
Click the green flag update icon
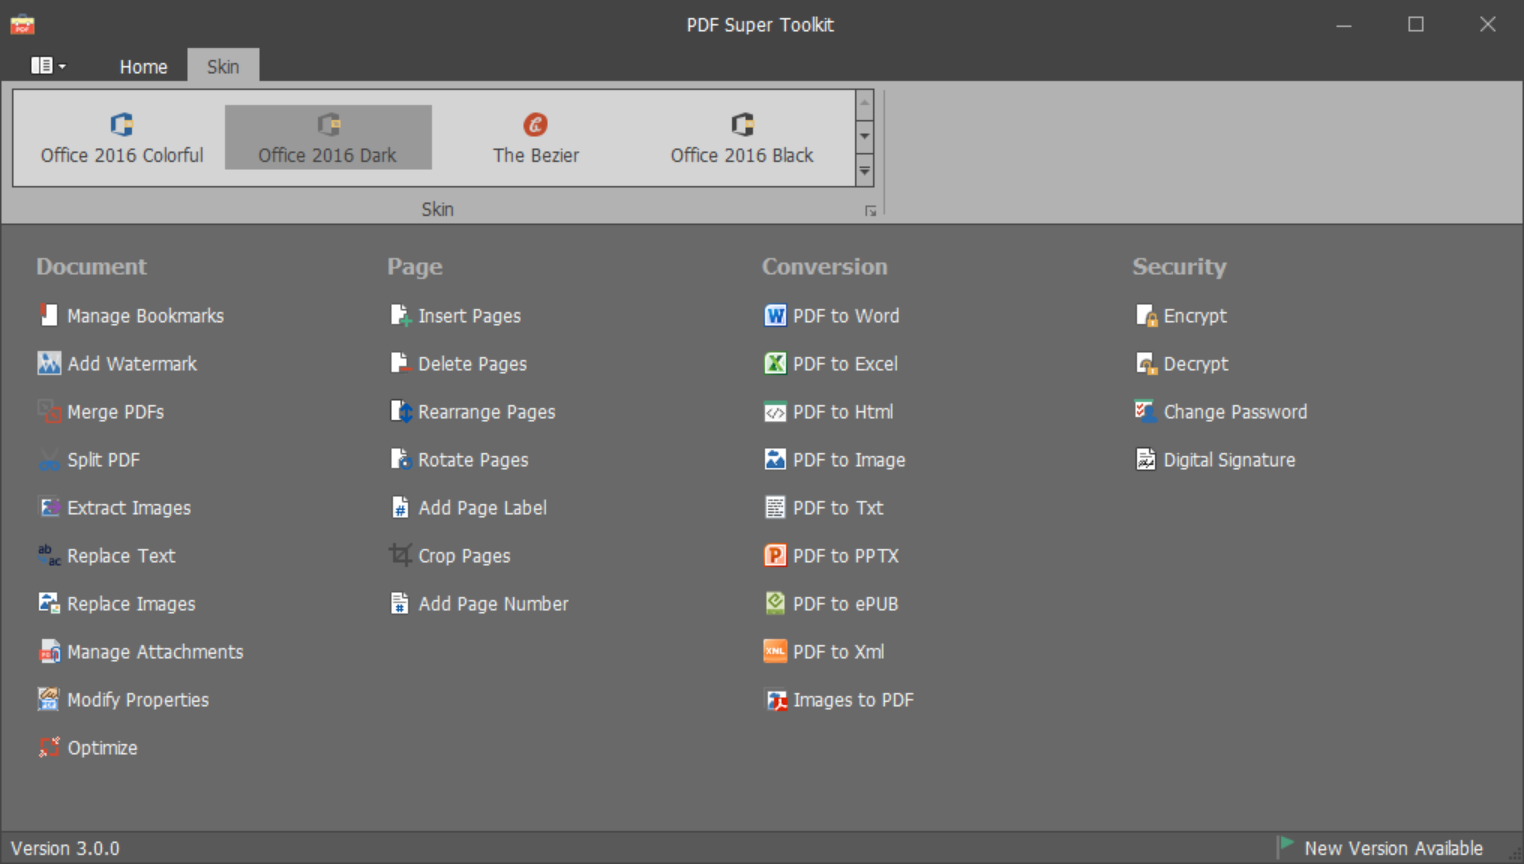1286,846
